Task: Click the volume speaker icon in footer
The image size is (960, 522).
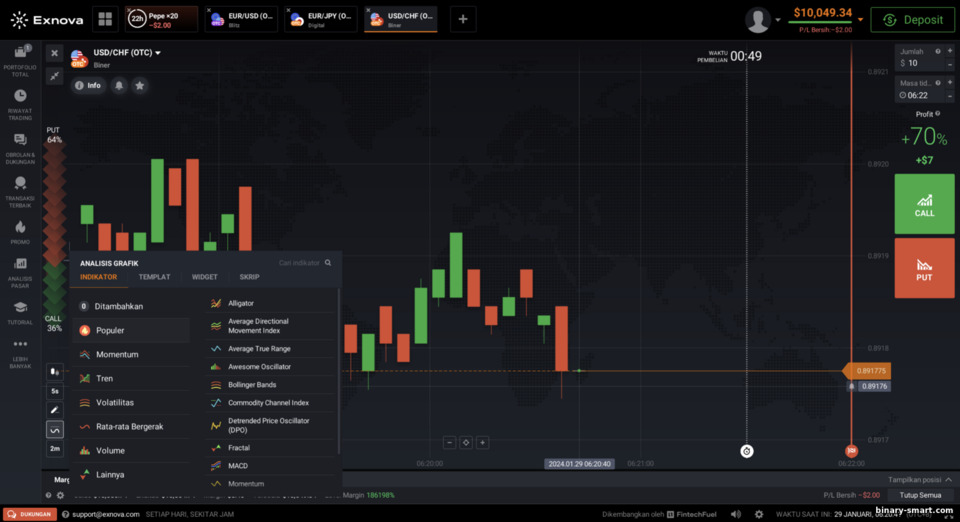Action: [x=736, y=514]
